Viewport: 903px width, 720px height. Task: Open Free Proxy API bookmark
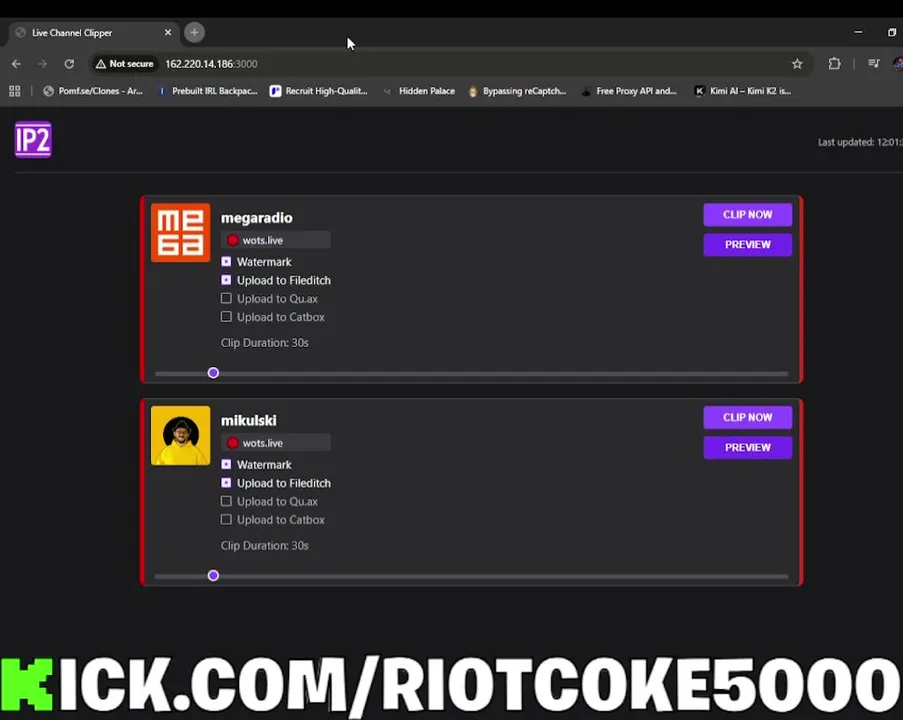[629, 91]
